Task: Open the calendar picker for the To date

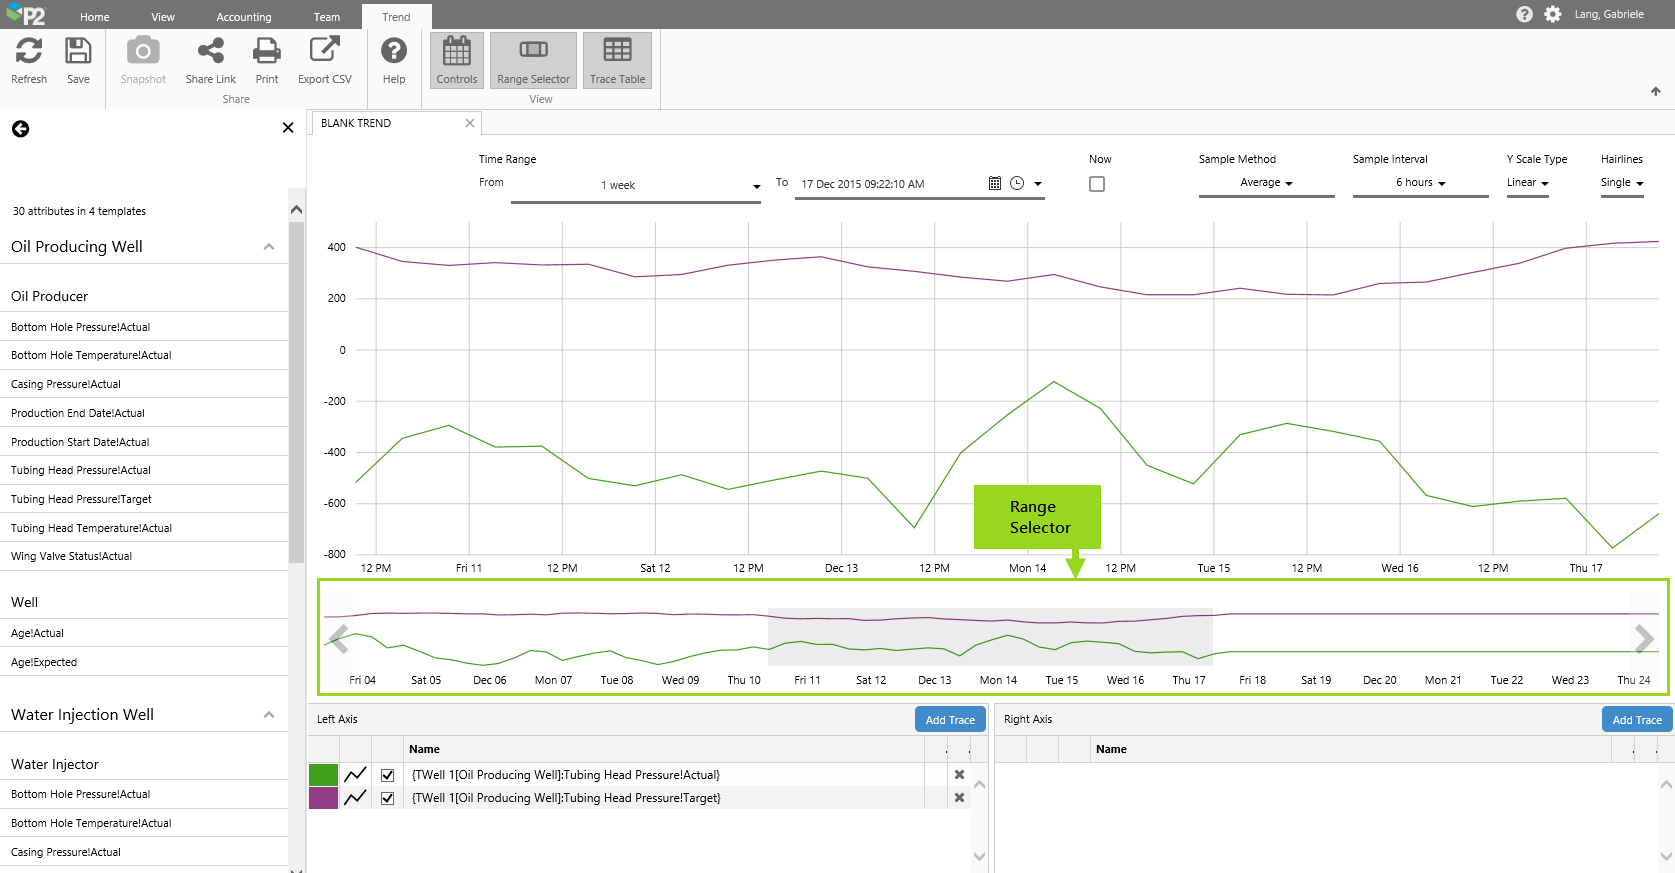Action: pos(994,184)
